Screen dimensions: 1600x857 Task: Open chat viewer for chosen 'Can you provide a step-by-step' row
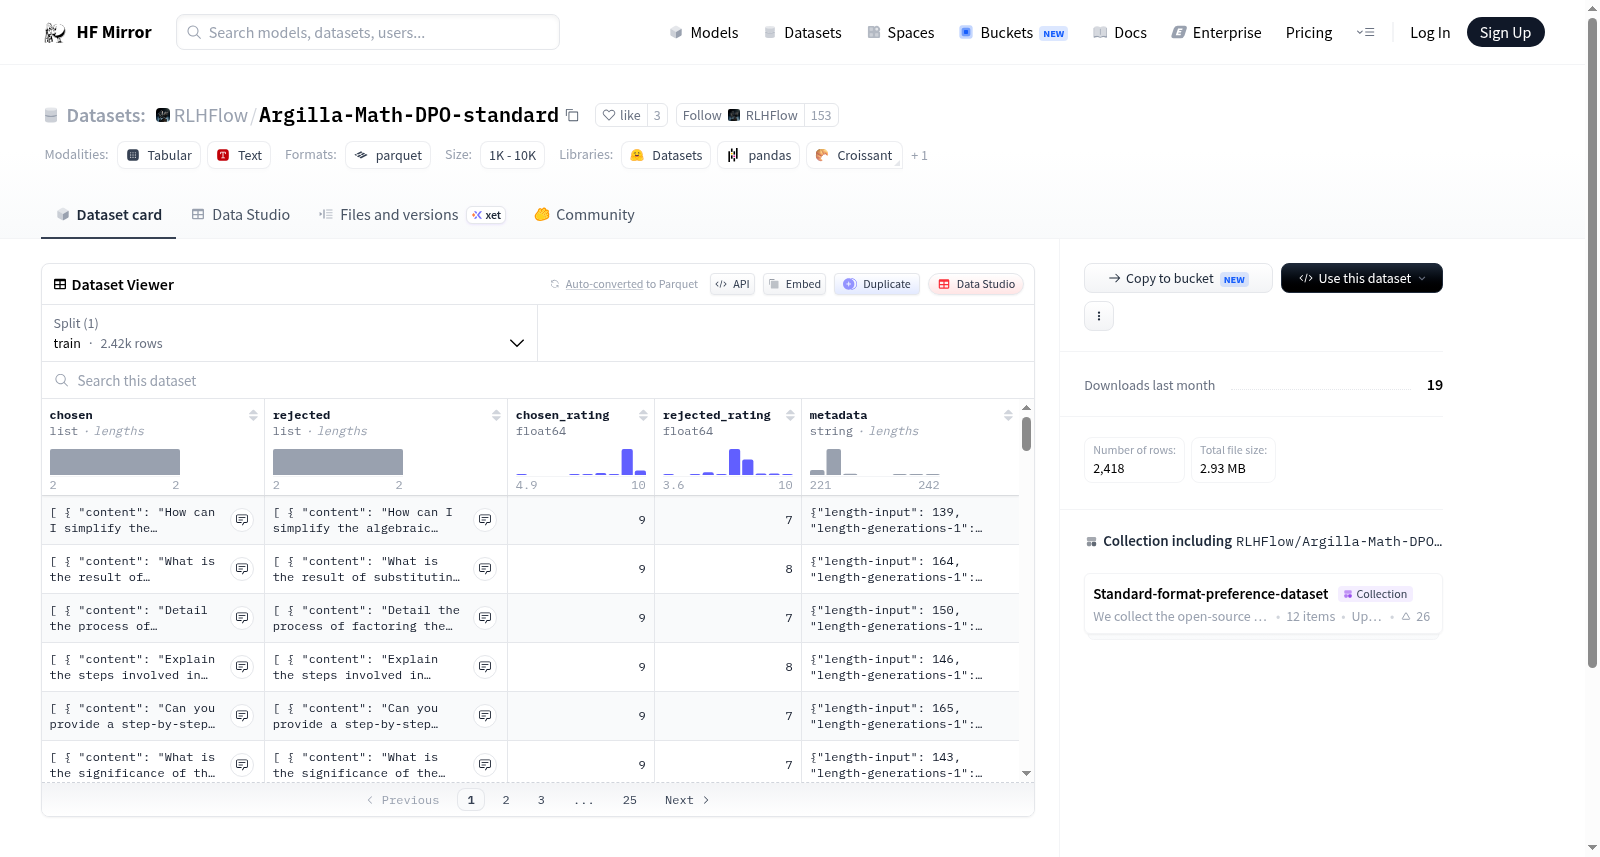pyautogui.click(x=242, y=716)
